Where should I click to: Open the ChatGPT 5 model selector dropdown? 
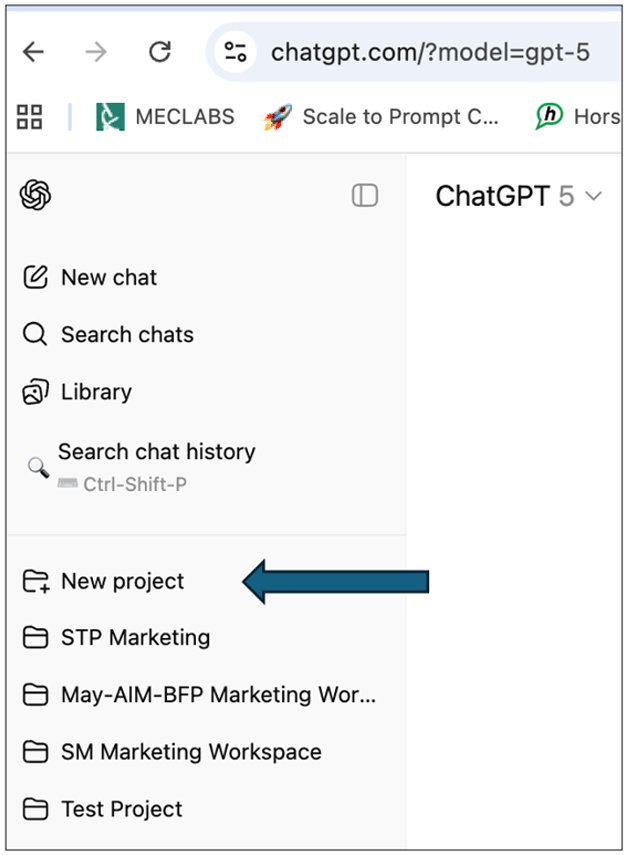pyautogui.click(x=519, y=196)
